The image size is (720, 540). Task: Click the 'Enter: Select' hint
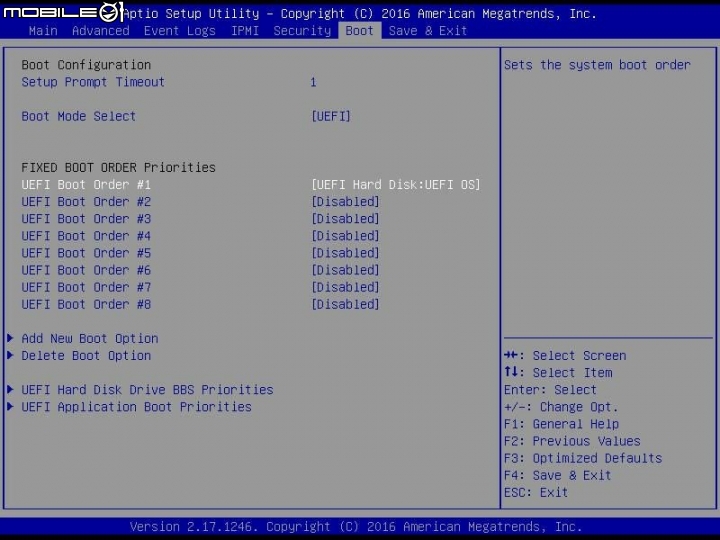[x=550, y=390]
